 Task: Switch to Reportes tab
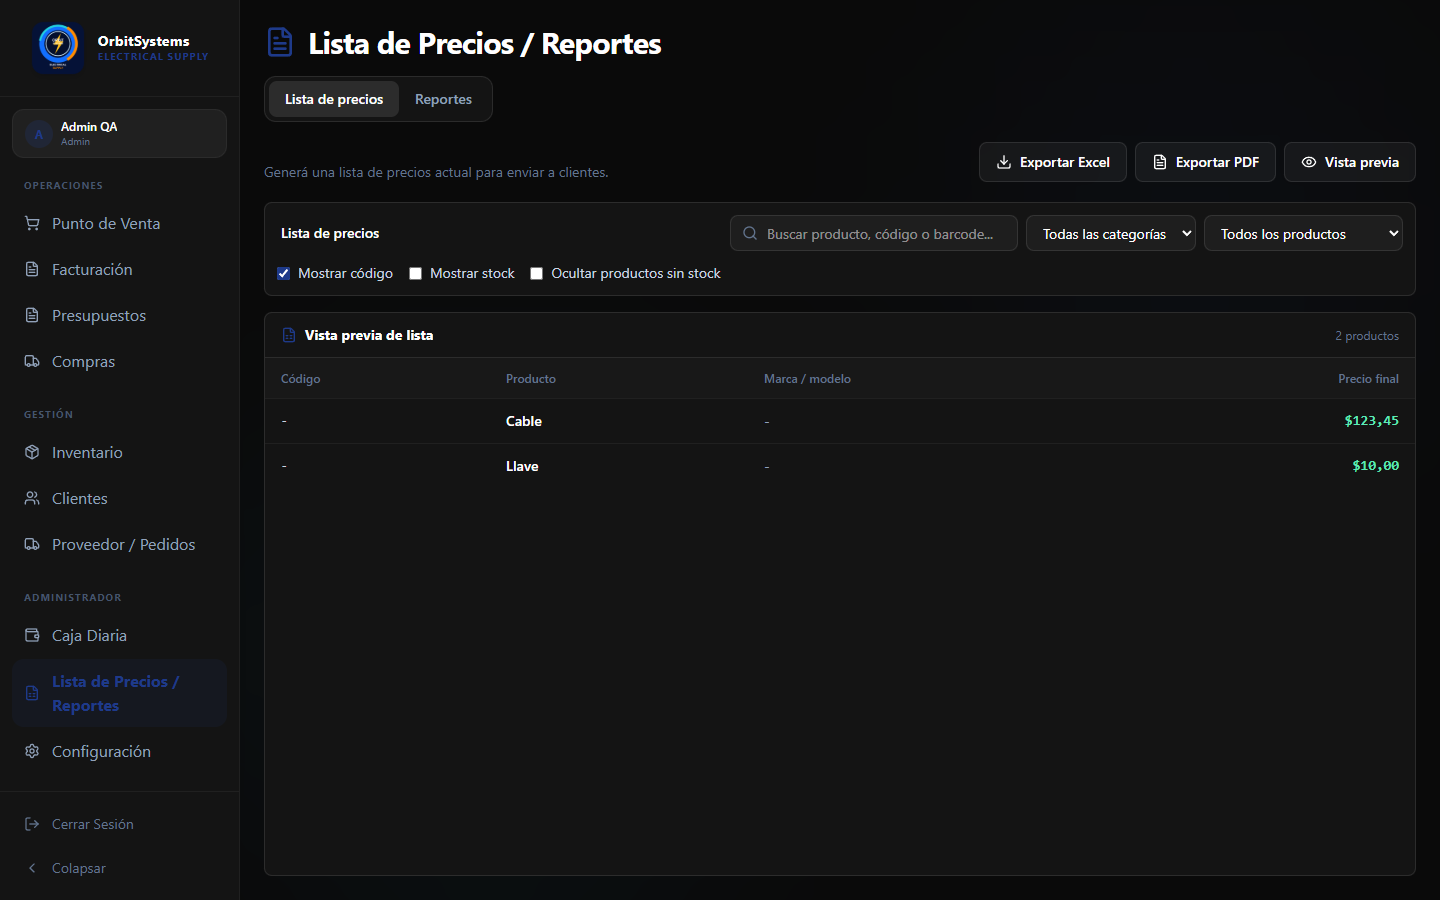(x=443, y=99)
